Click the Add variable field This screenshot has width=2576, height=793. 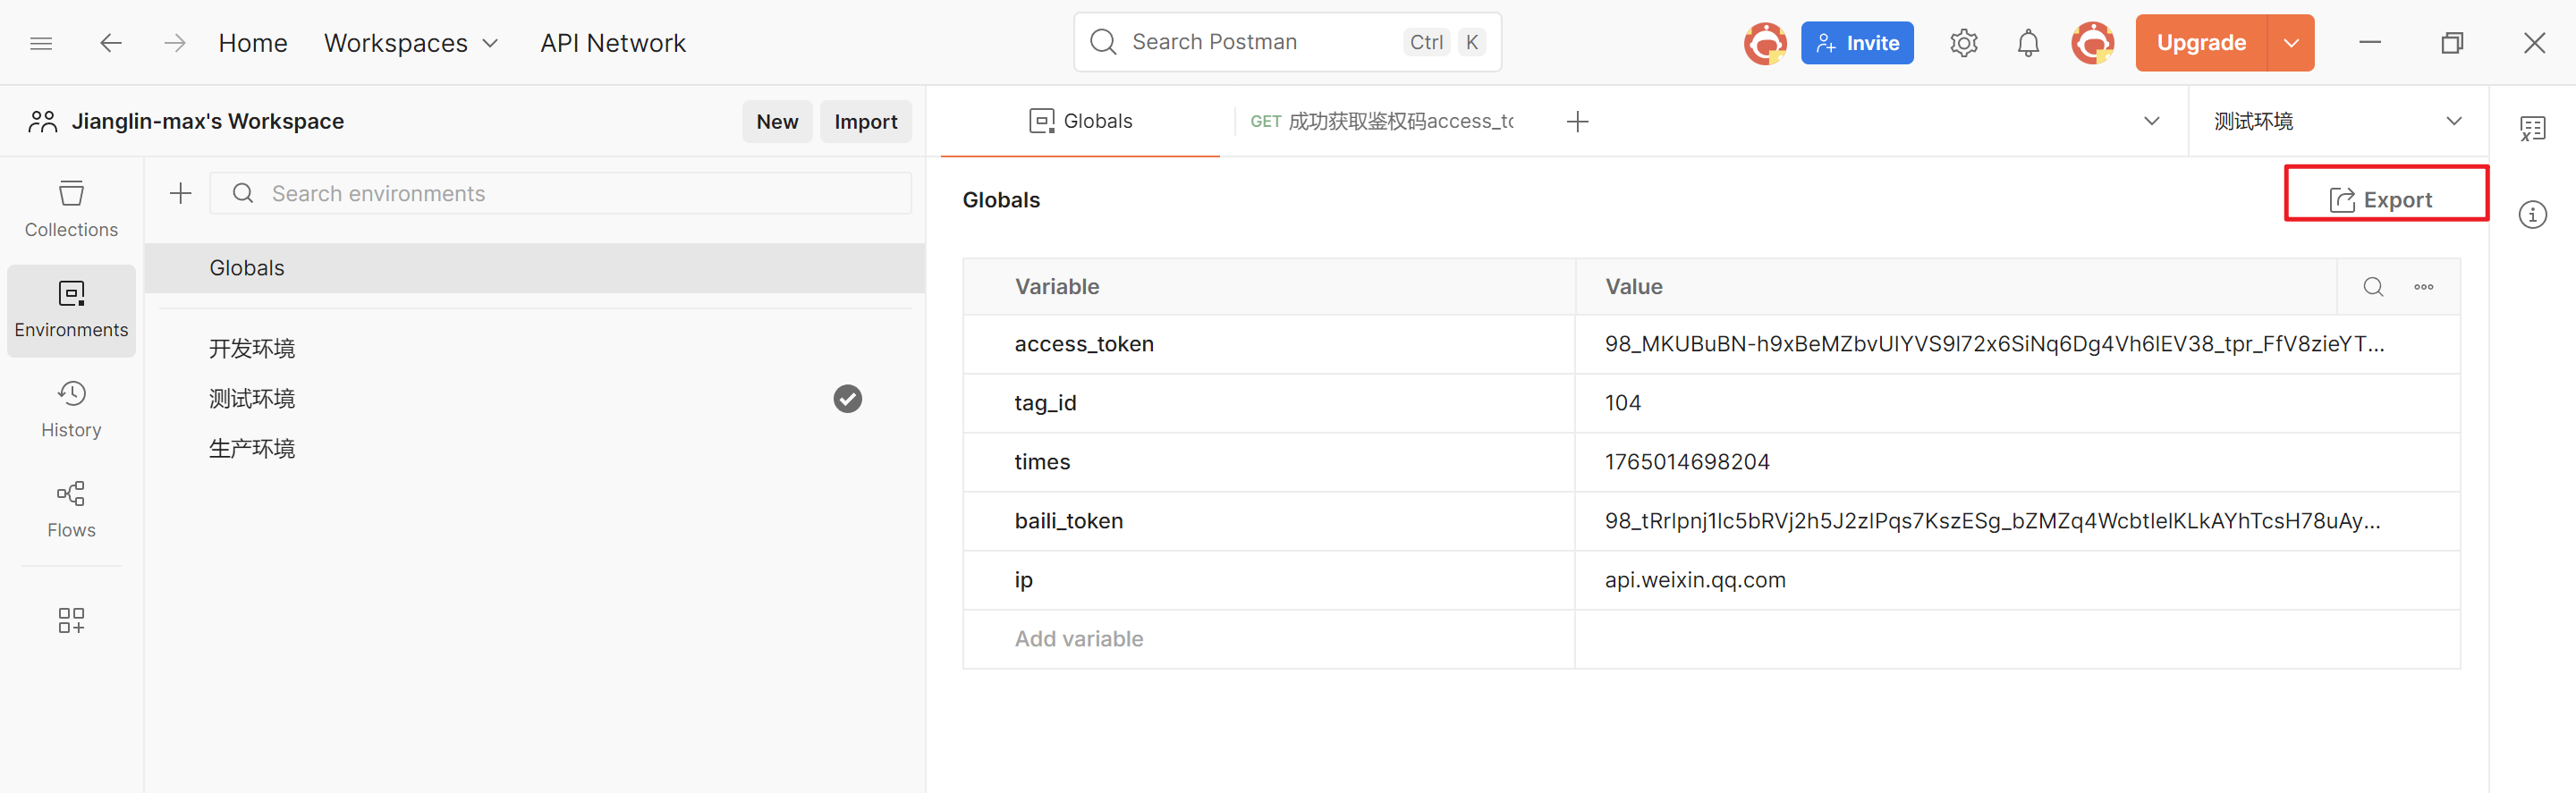click(x=1269, y=639)
